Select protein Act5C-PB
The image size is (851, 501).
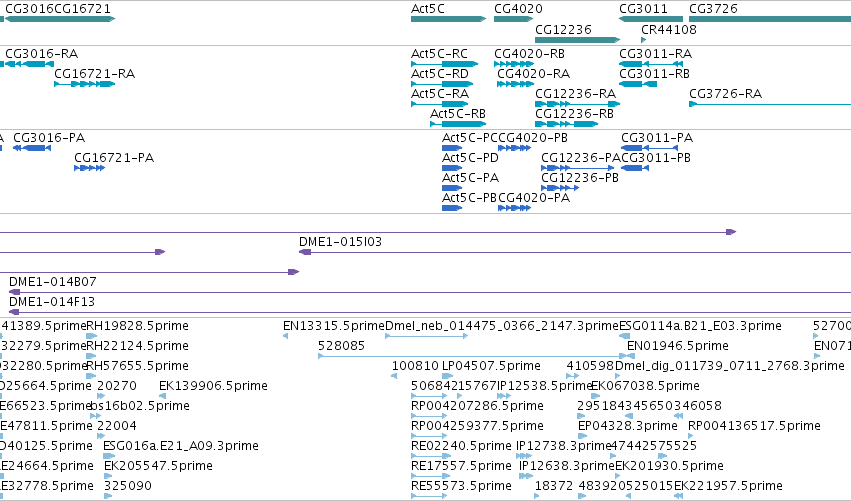pos(452,208)
